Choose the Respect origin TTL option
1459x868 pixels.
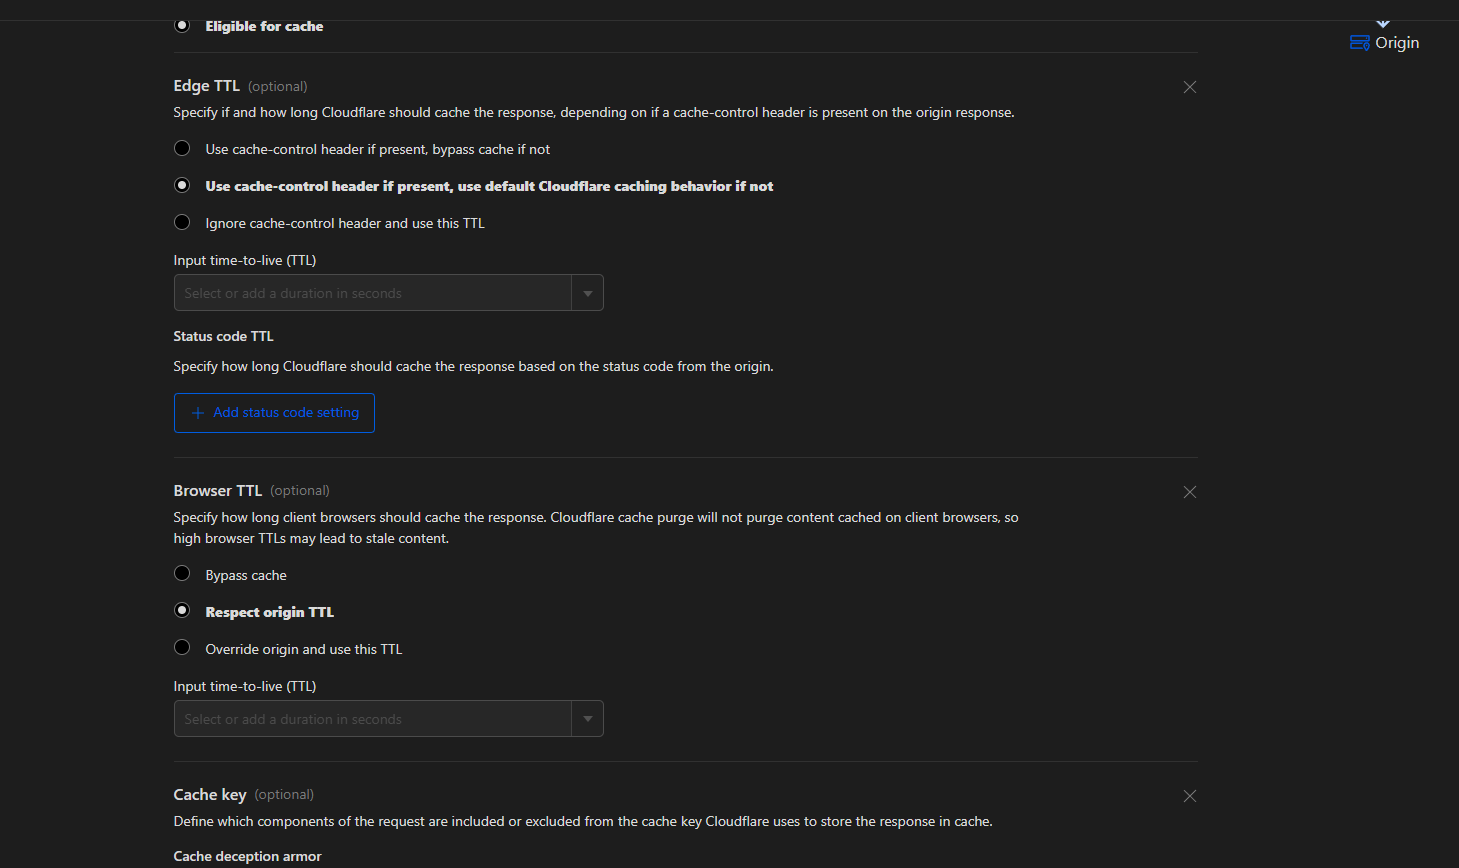(x=182, y=611)
